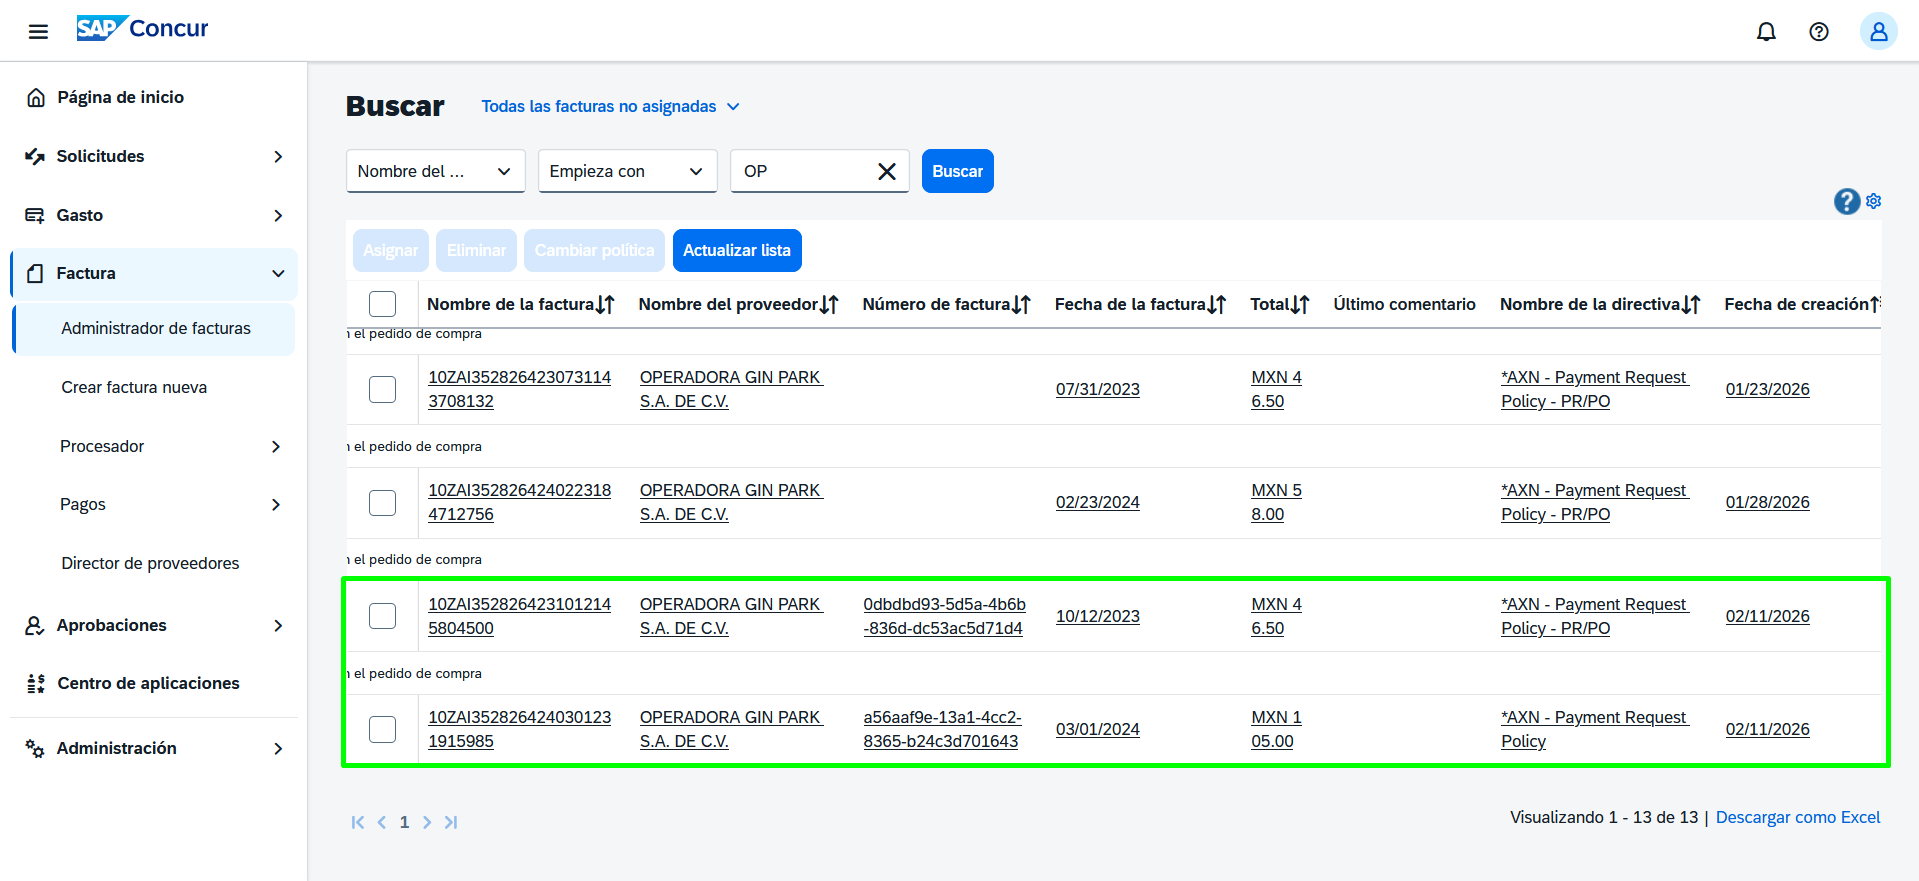This screenshot has width=1919, height=881.
Task: Open the user profile avatar
Action: coord(1877,31)
